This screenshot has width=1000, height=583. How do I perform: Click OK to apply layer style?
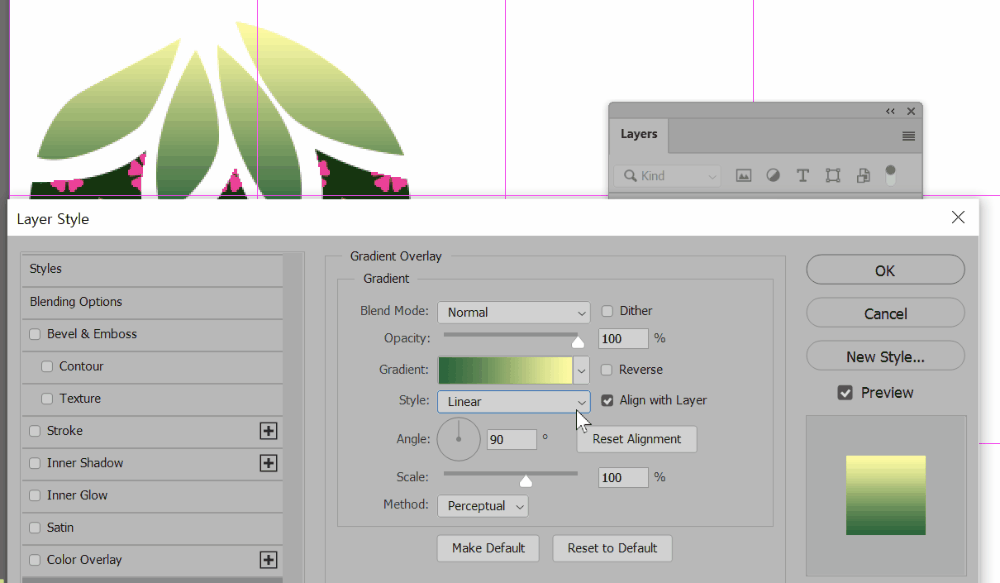click(x=885, y=270)
